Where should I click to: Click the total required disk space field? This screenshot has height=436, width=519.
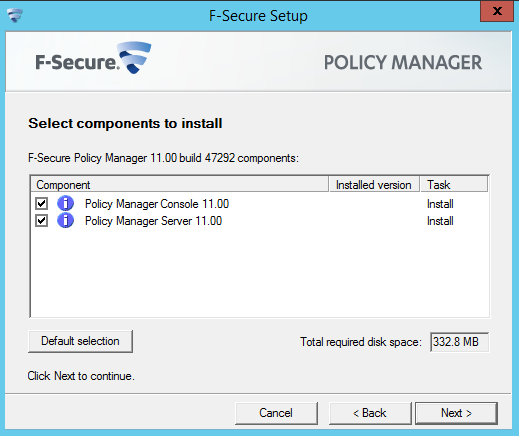[x=459, y=342]
